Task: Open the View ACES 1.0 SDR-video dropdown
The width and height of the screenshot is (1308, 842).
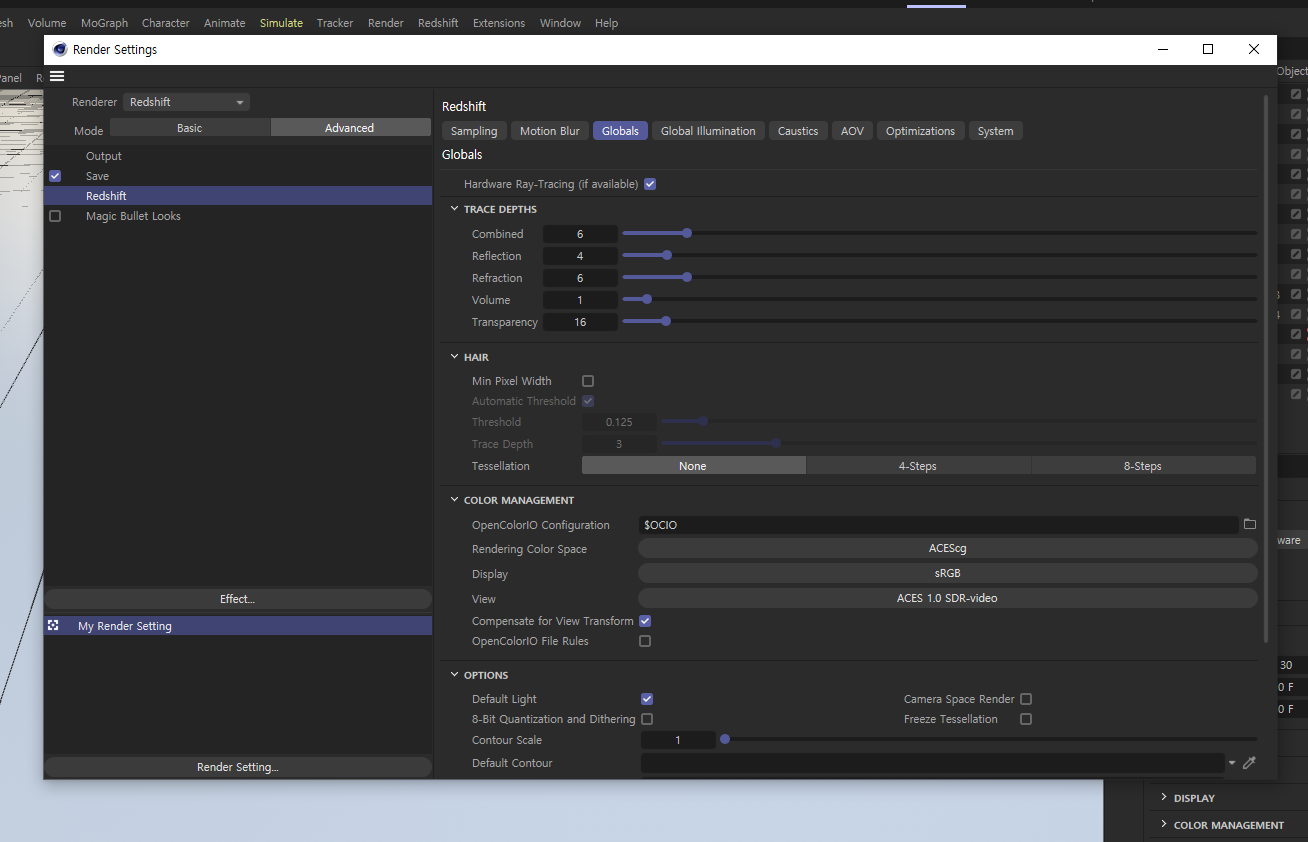Action: pyautogui.click(x=947, y=598)
